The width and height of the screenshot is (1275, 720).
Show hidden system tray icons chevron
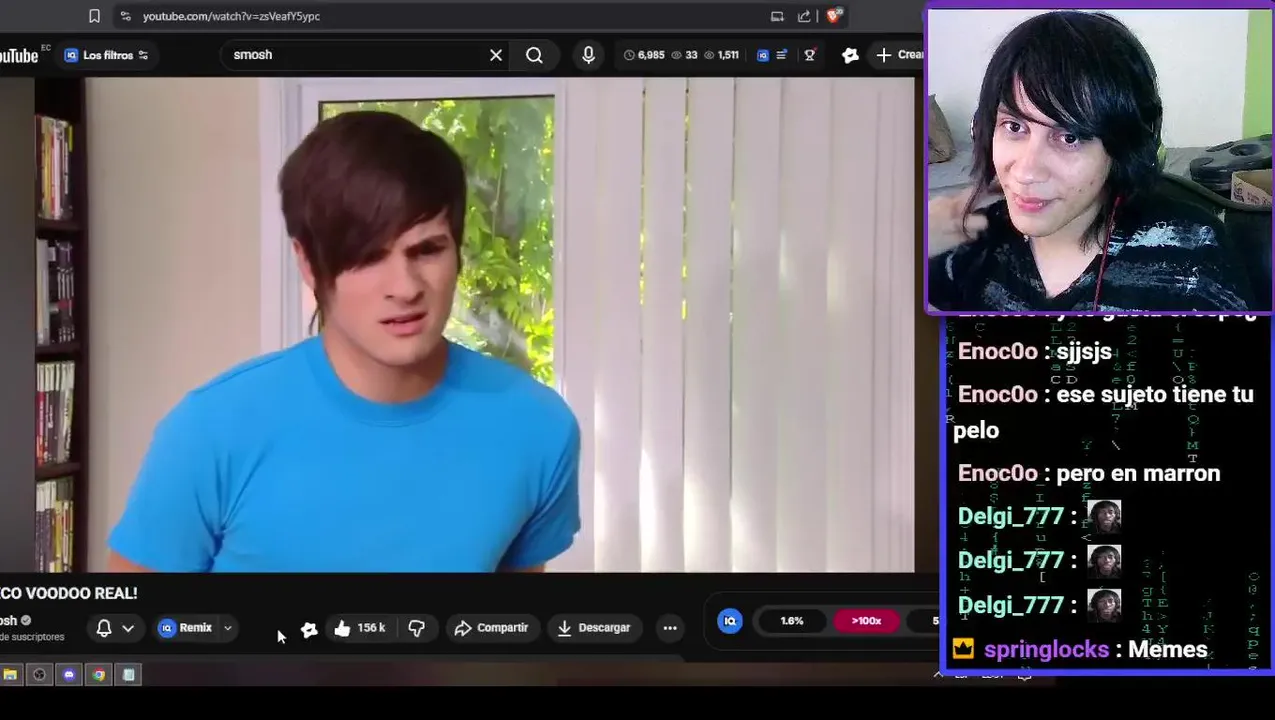938,675
